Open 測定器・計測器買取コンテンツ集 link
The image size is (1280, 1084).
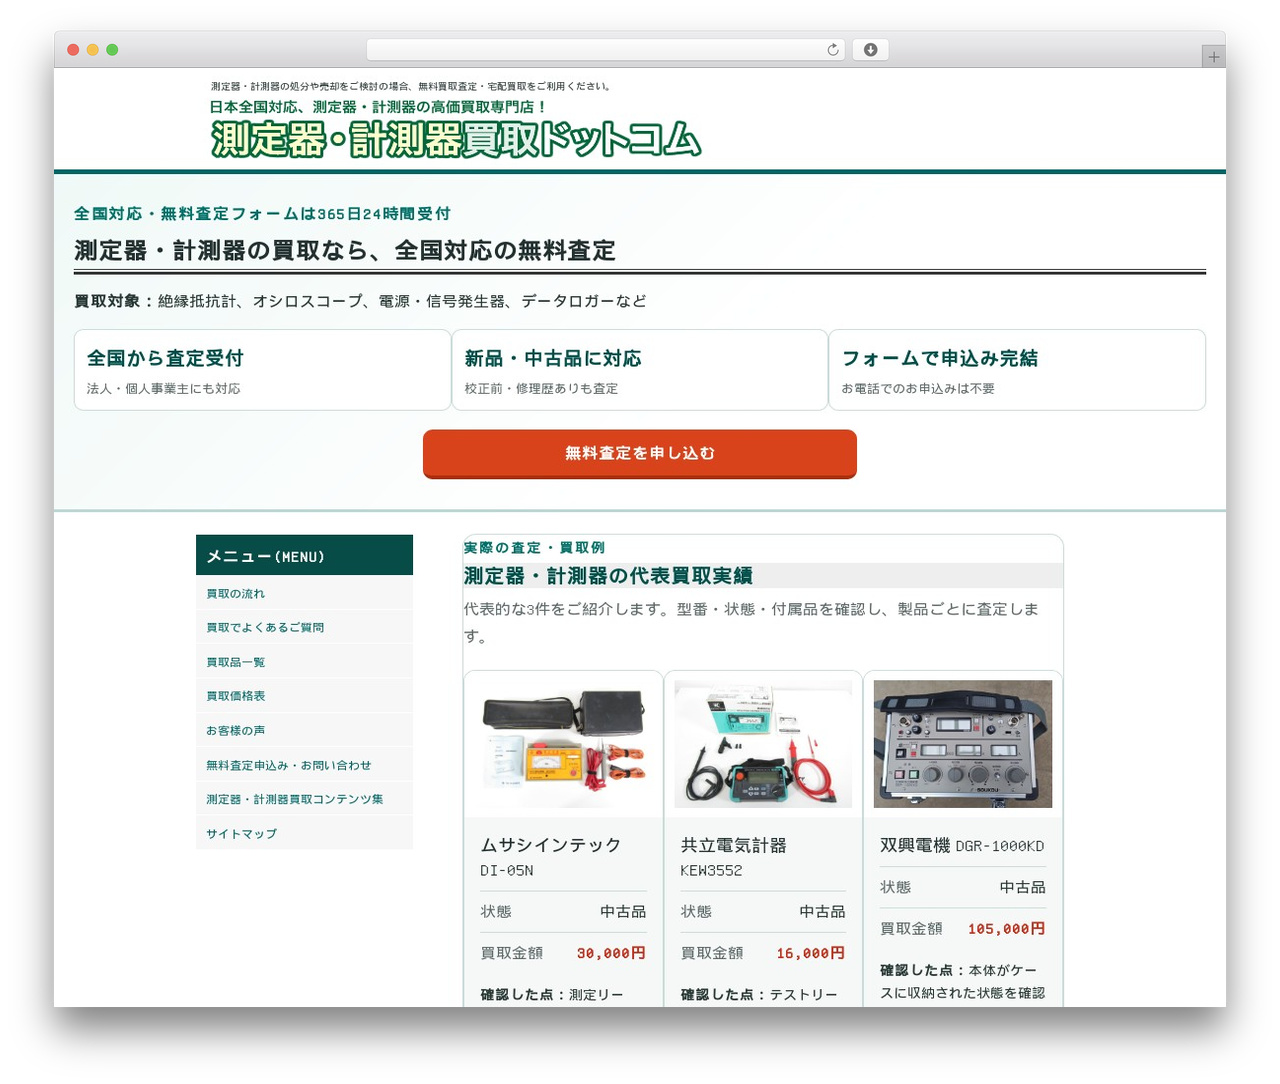click(304, 799)
